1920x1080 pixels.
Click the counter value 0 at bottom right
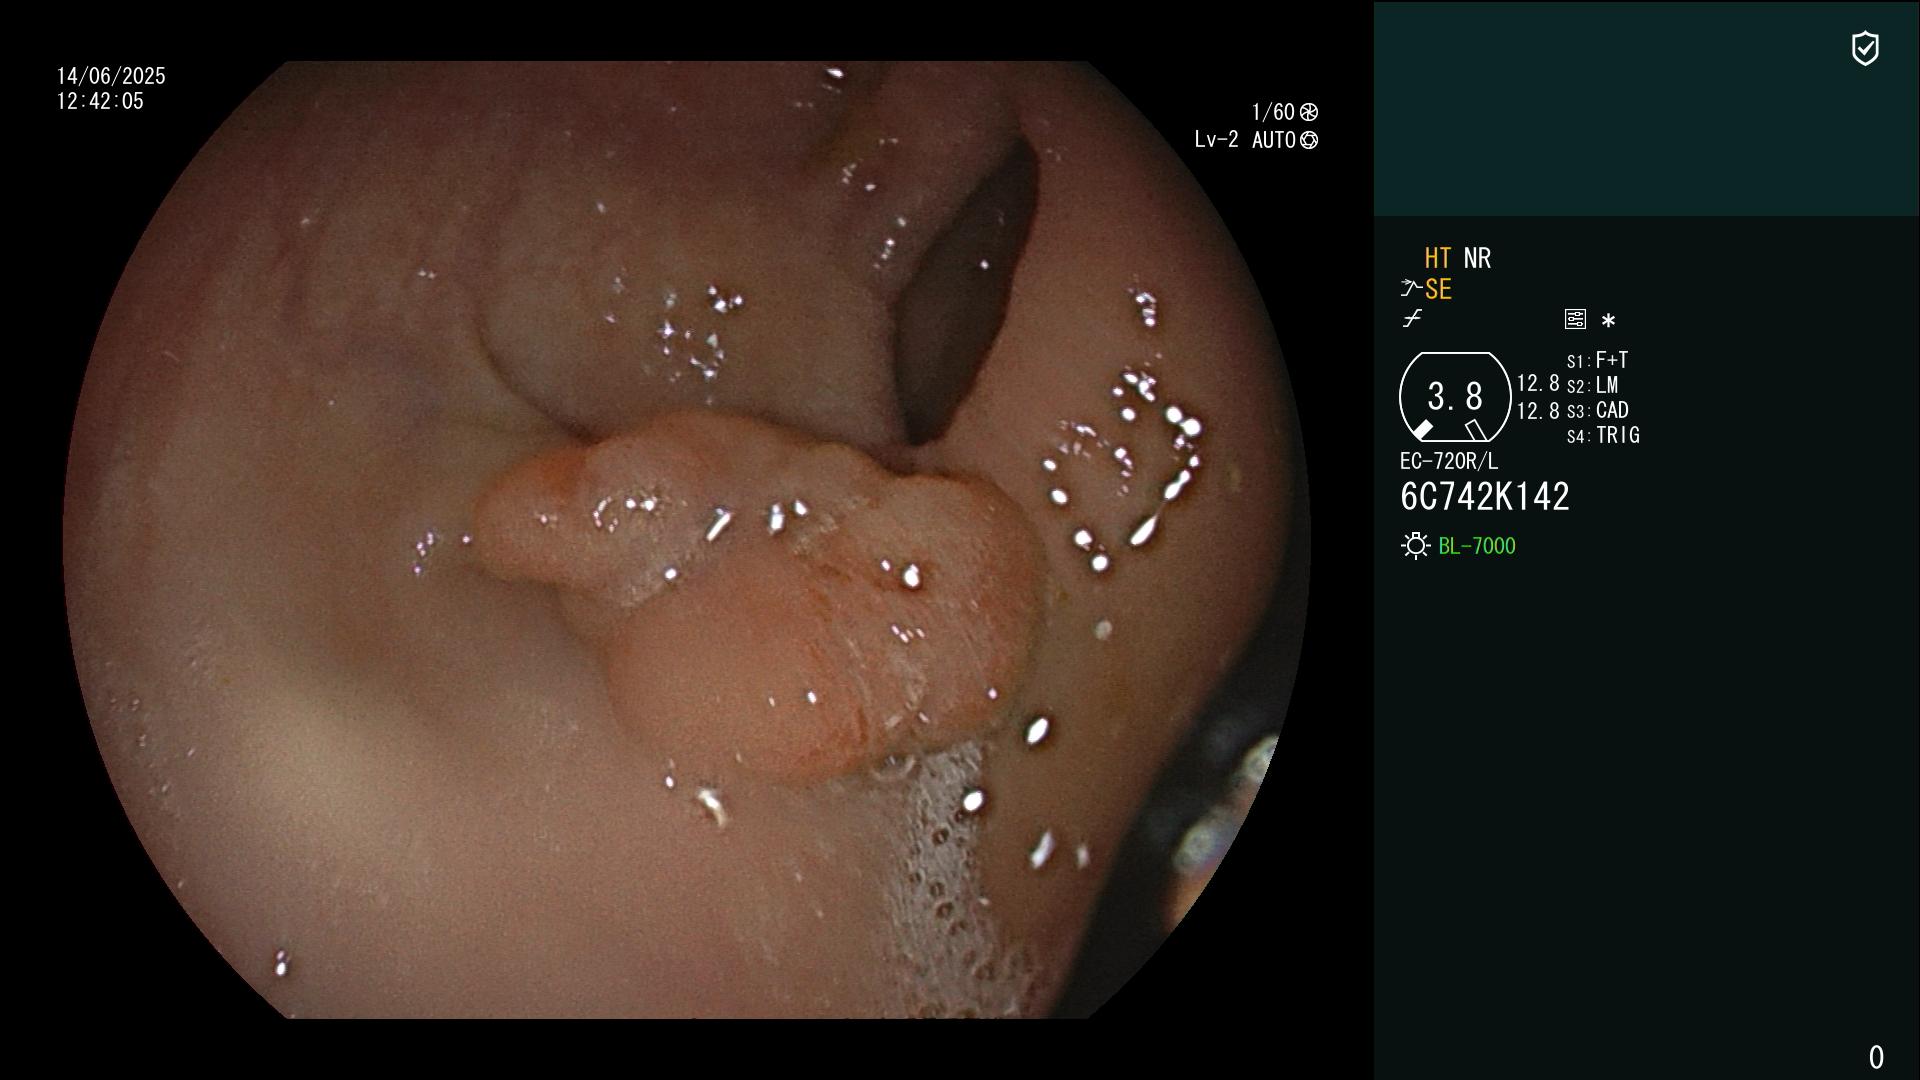[1876, 1057]
